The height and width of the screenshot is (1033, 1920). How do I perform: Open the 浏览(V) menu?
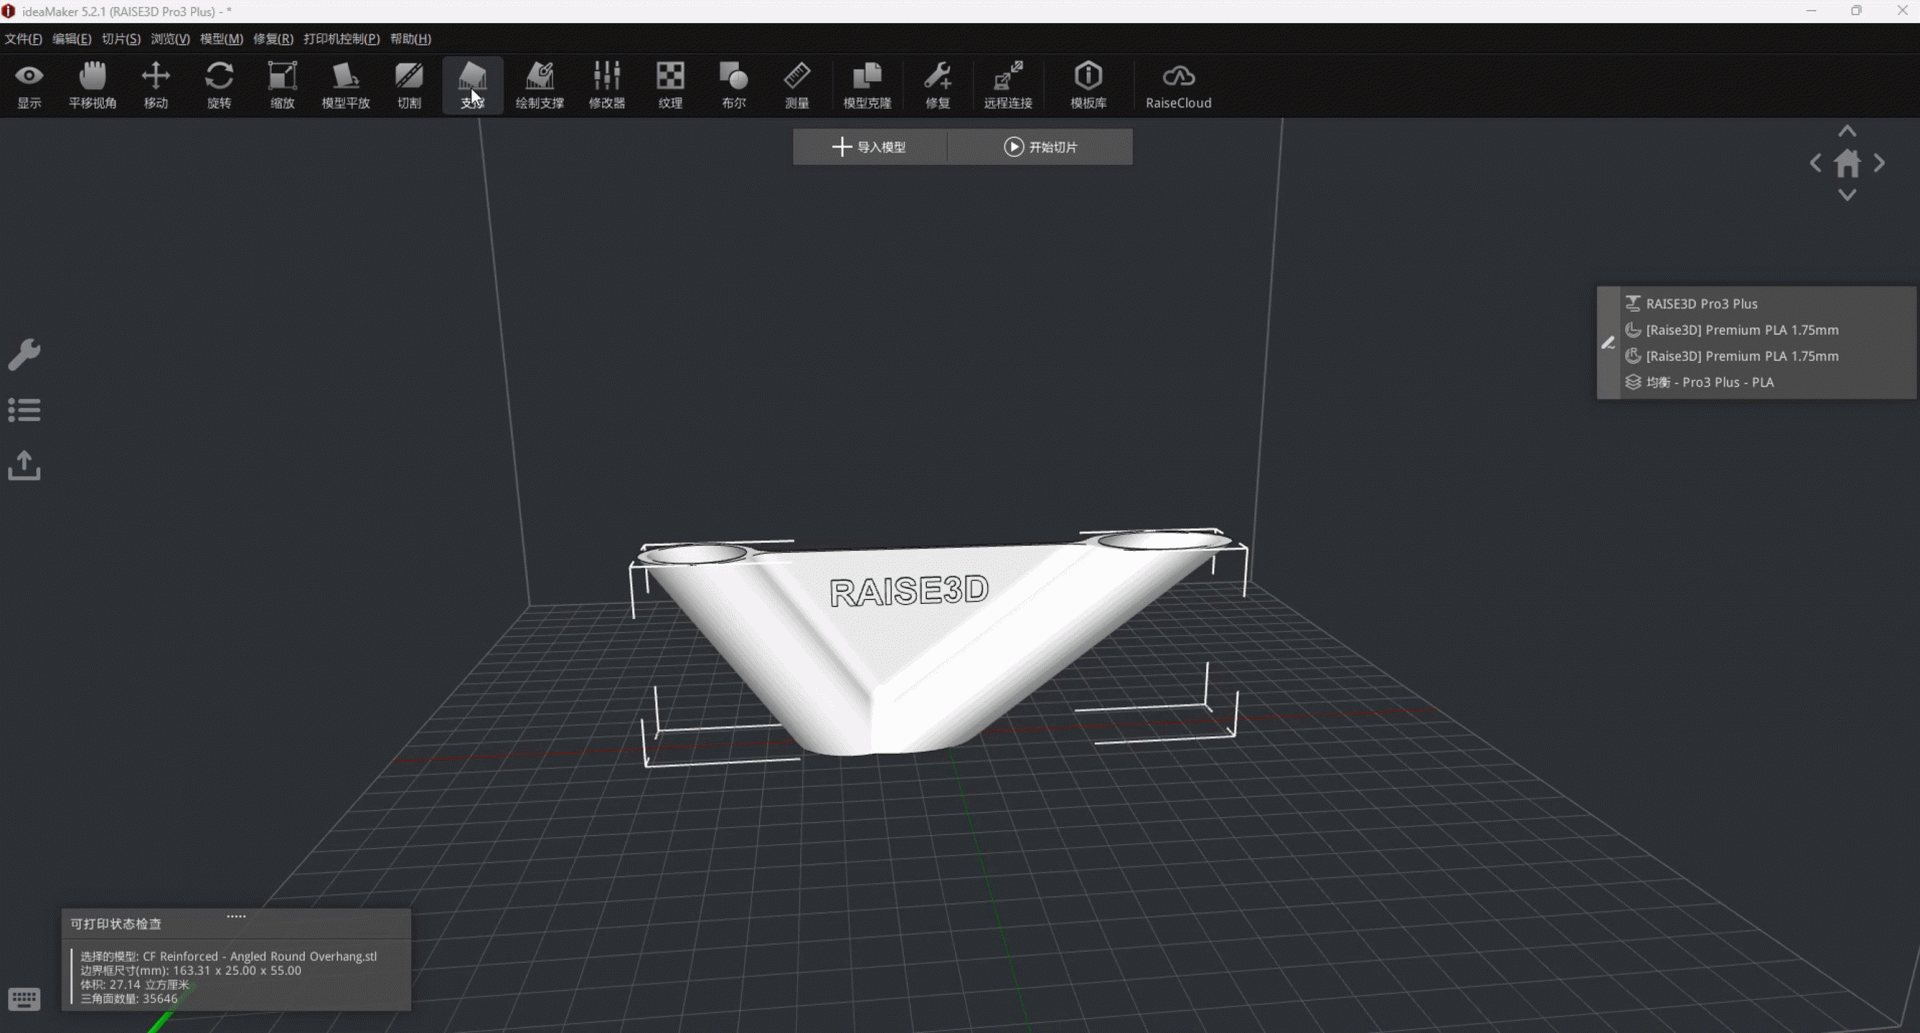170,39
